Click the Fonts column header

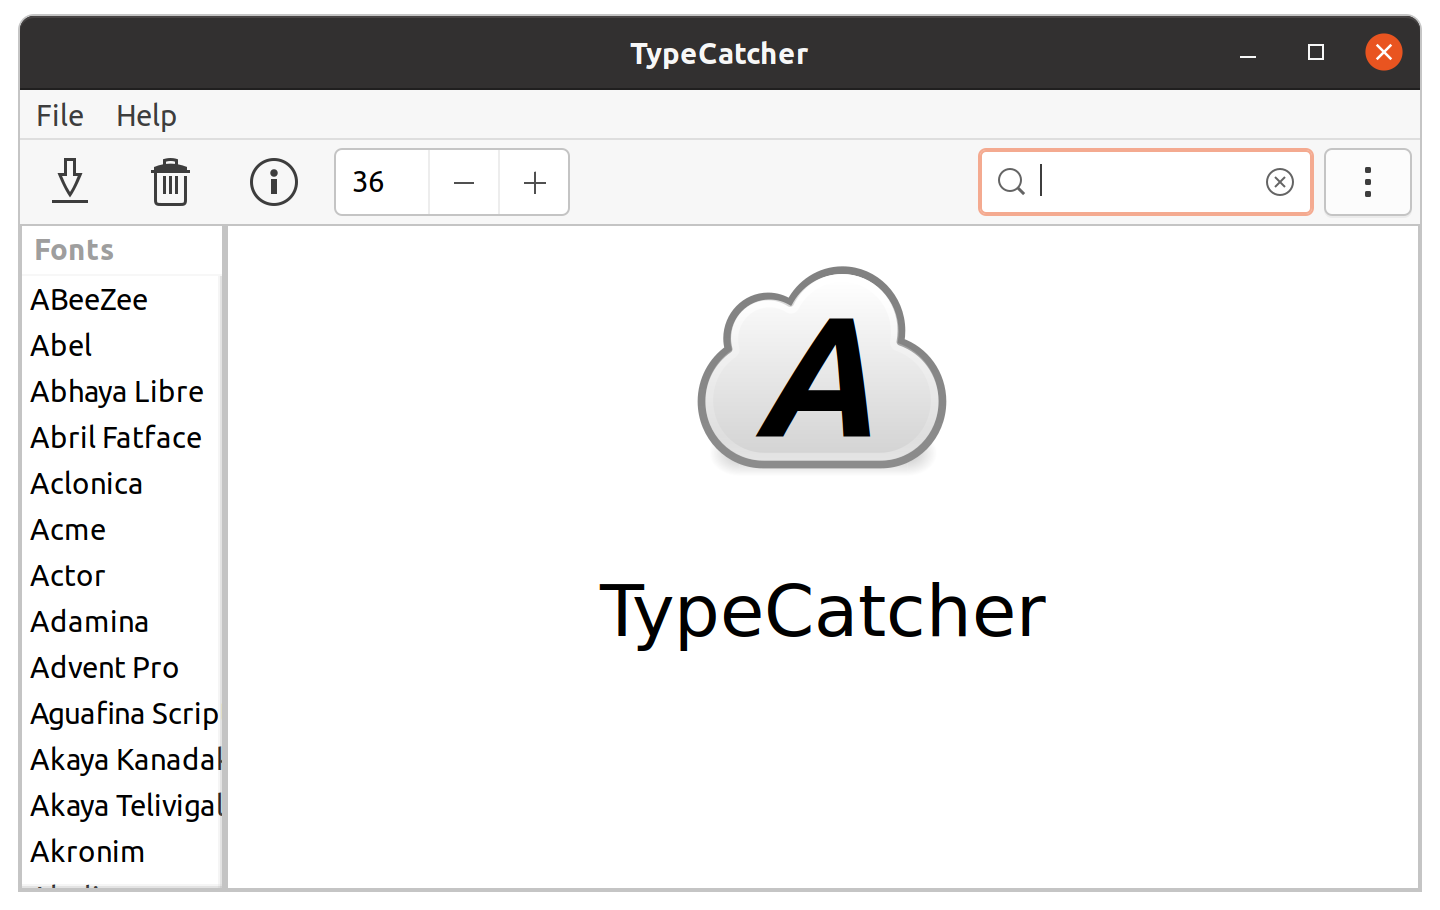pyautogui.click(x=121, y=250)
